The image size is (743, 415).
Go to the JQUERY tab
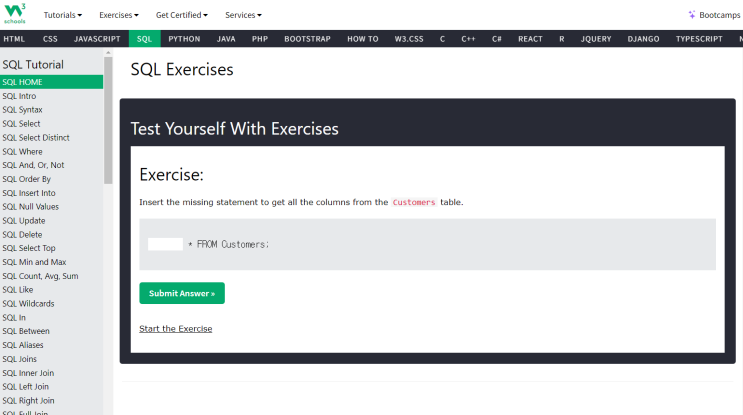tap(596, 39)
